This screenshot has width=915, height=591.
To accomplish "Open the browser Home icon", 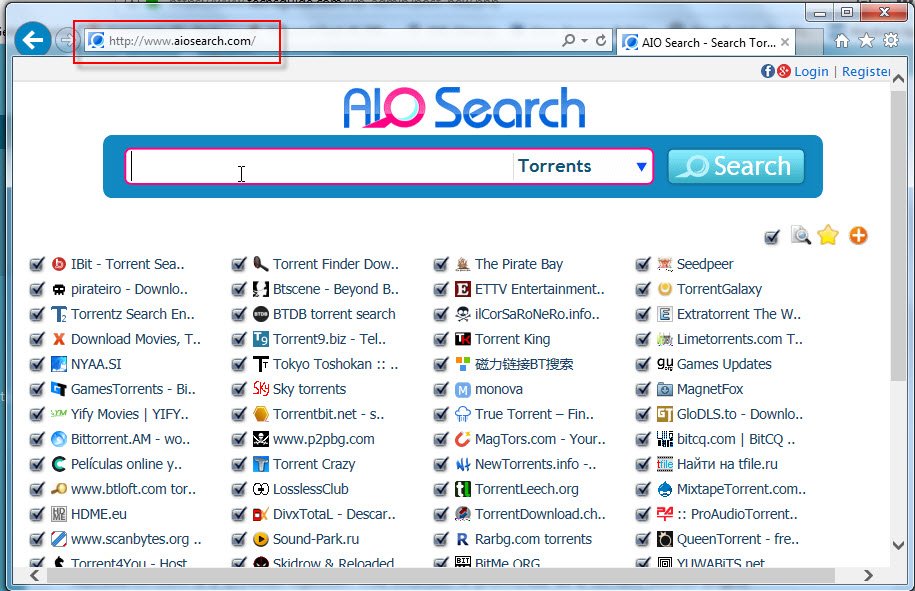I will pos(841,40).
